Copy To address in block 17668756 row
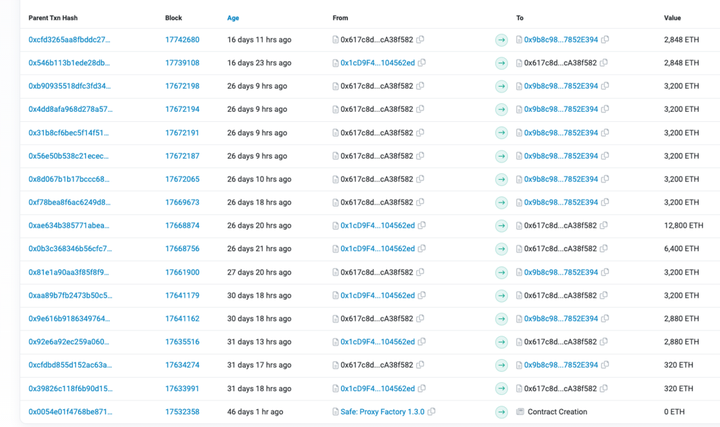 click(x=603, y=249)
